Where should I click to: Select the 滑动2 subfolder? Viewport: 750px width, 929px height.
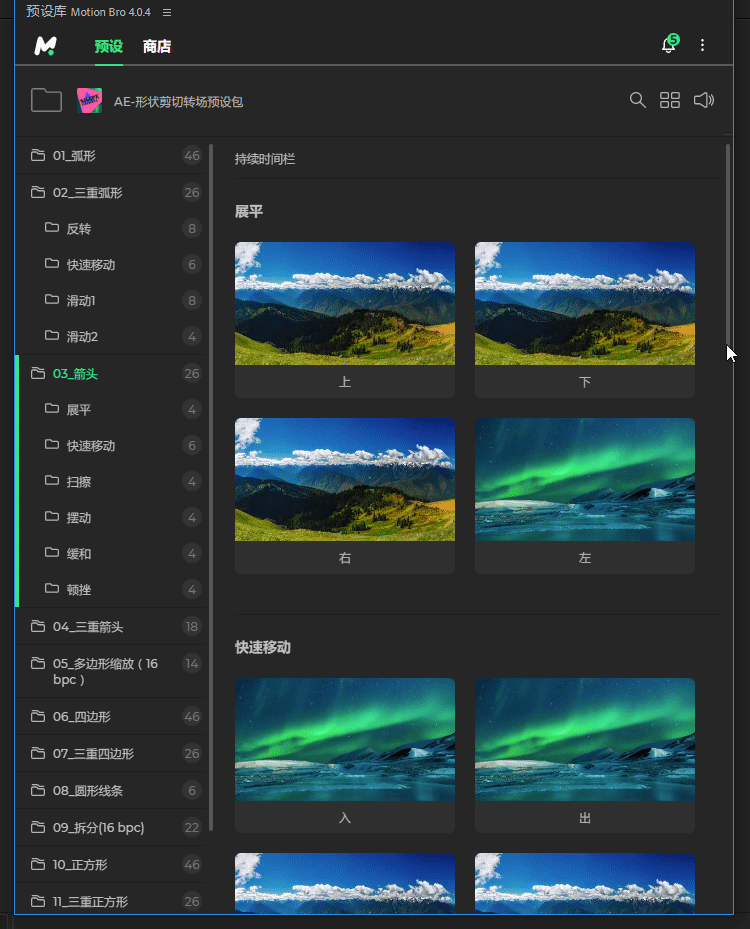tap(111, 337)
